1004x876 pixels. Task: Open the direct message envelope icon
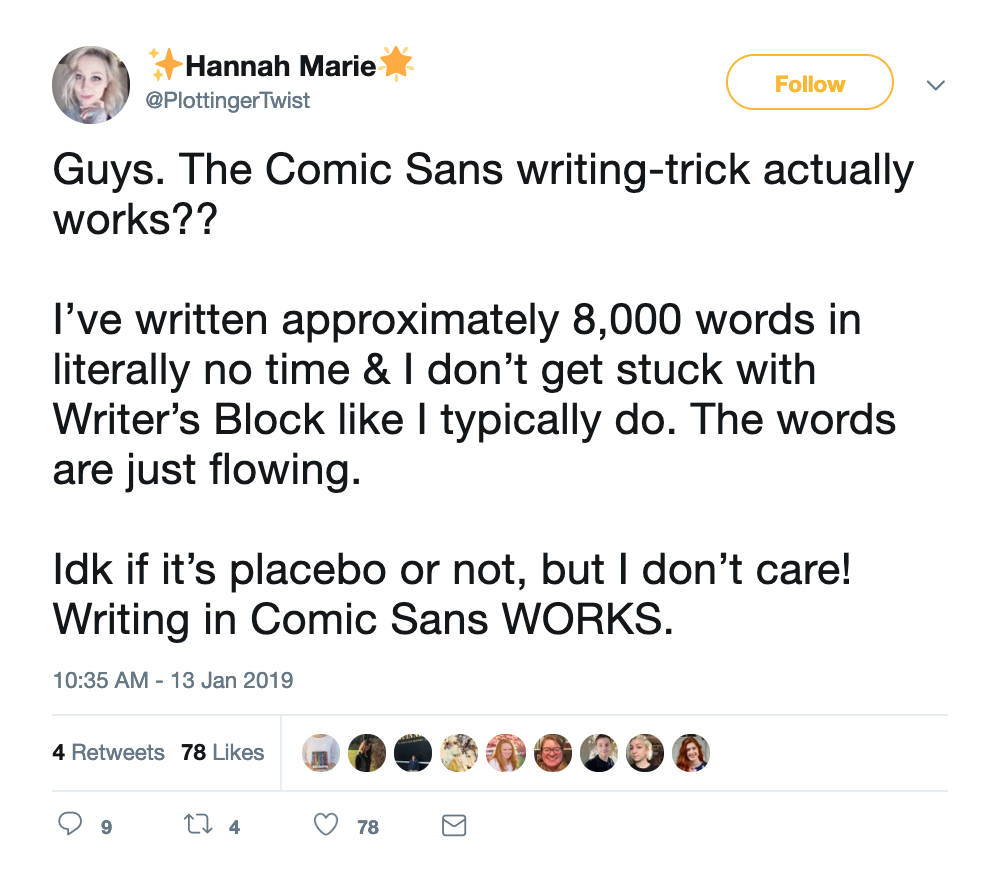point(453,825)
